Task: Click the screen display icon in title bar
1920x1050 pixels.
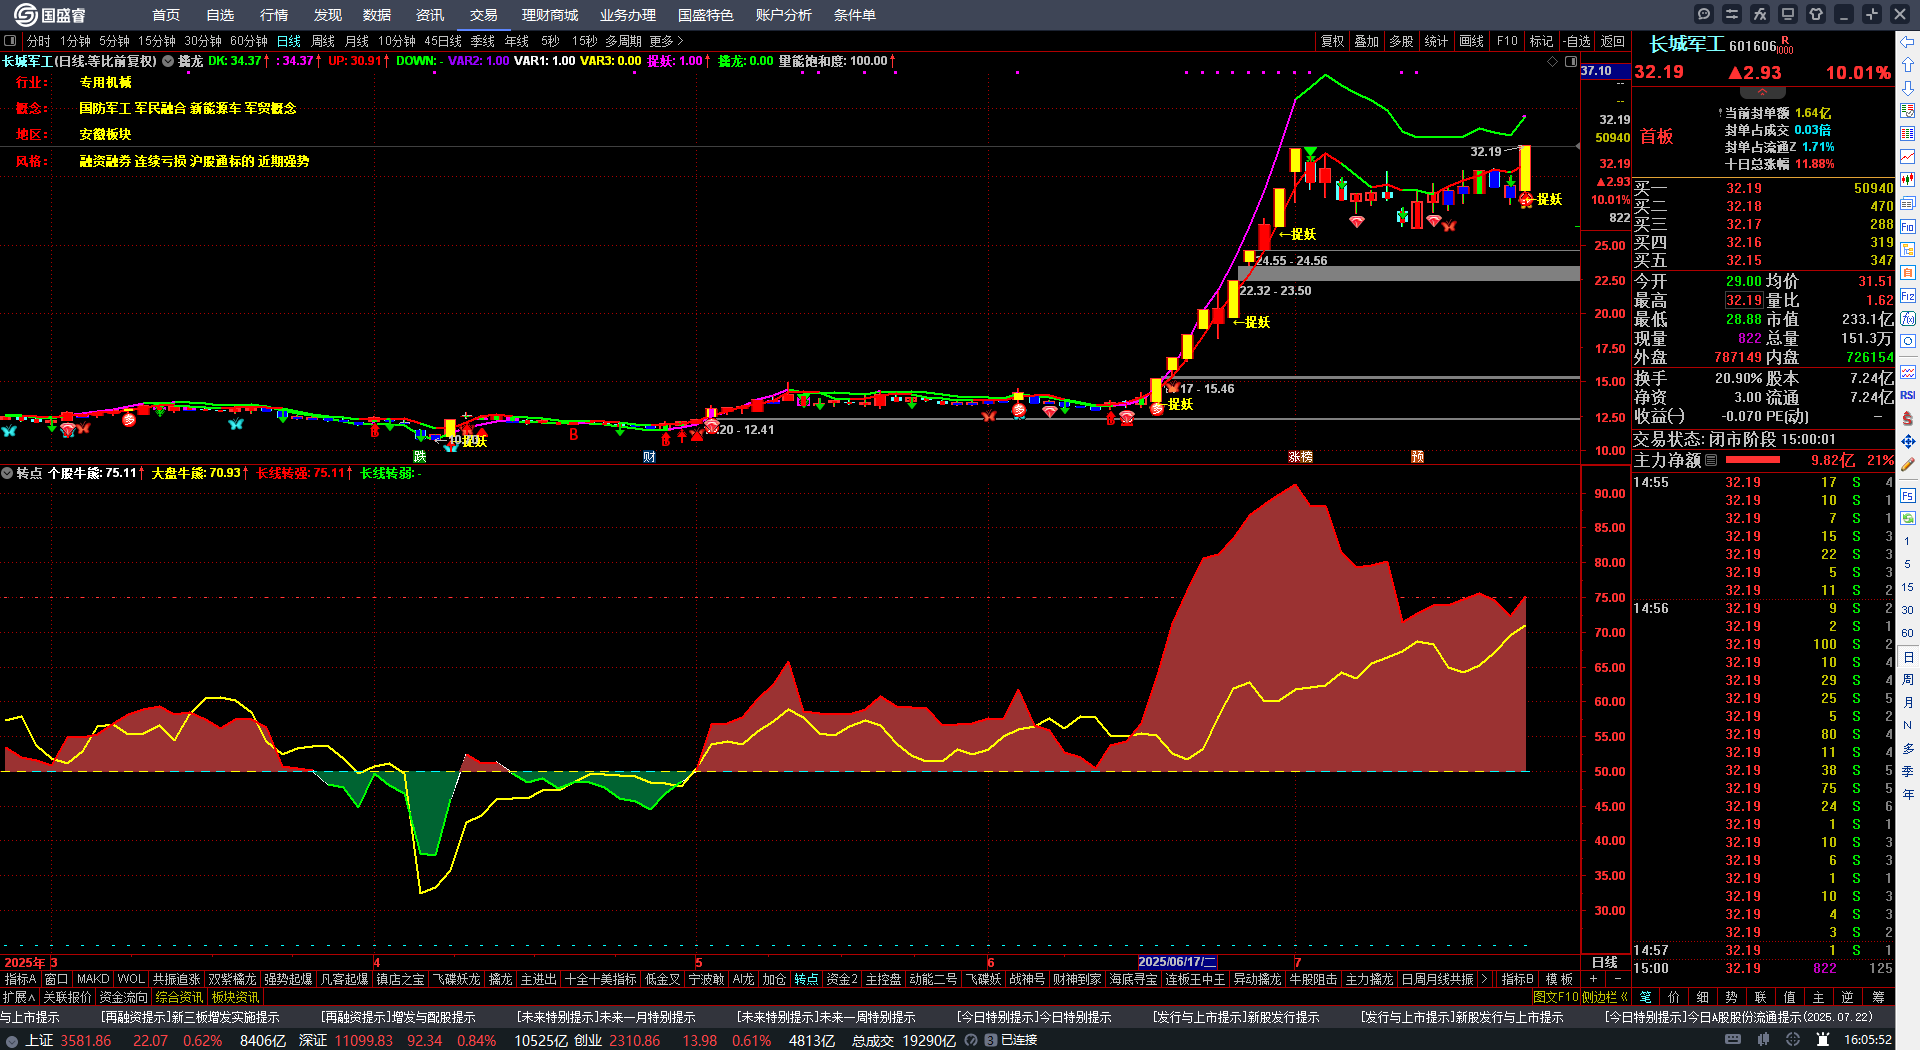Action: [x=1788, y=14]
